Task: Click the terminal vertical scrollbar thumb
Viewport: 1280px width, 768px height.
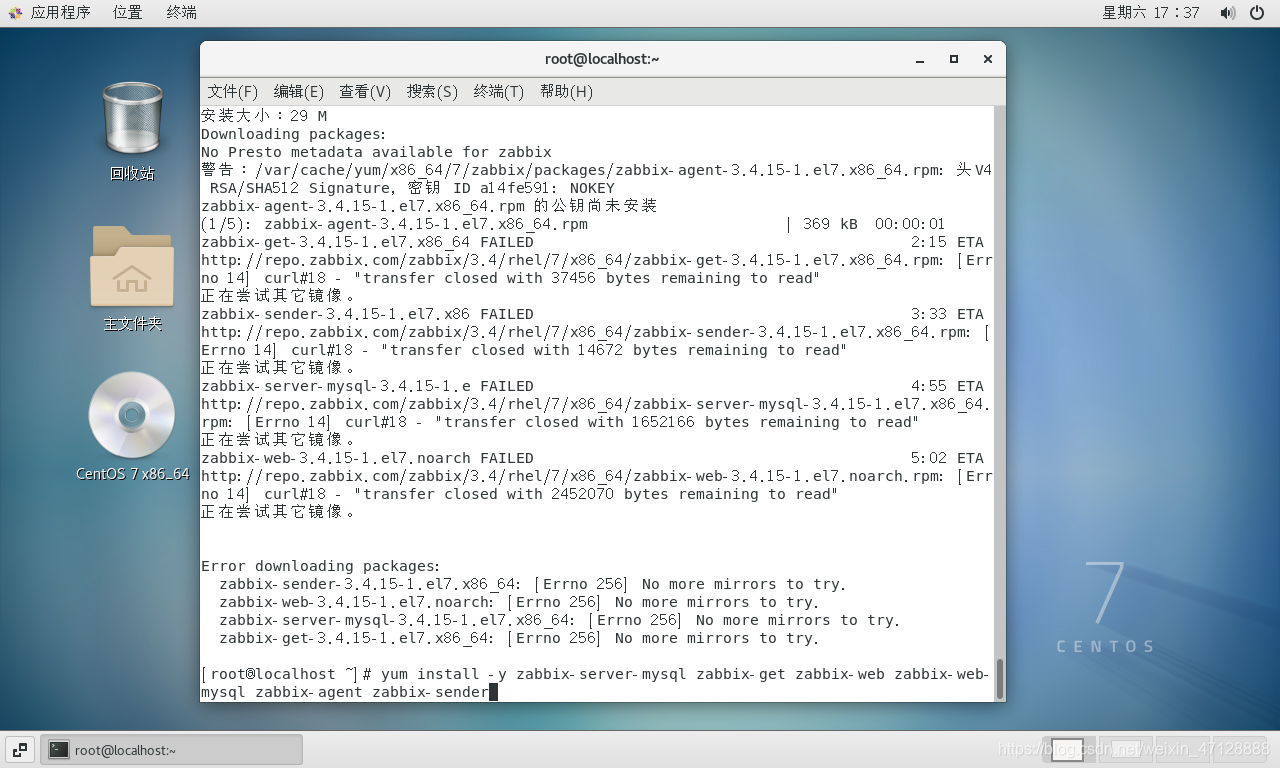Action: click(x=999, y=679)
